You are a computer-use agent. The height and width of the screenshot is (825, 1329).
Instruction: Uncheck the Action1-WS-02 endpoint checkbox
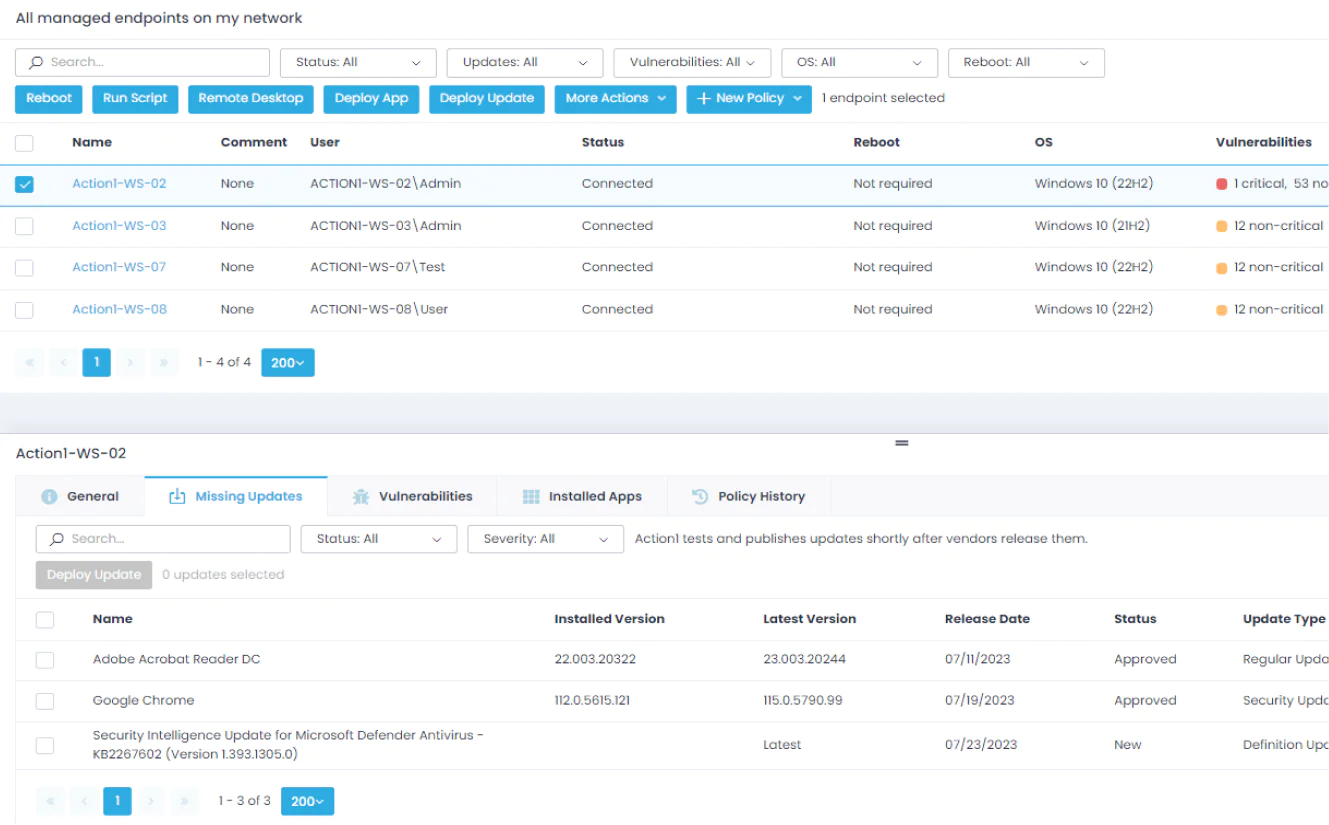pyautogui.click(x=24, y=184)
